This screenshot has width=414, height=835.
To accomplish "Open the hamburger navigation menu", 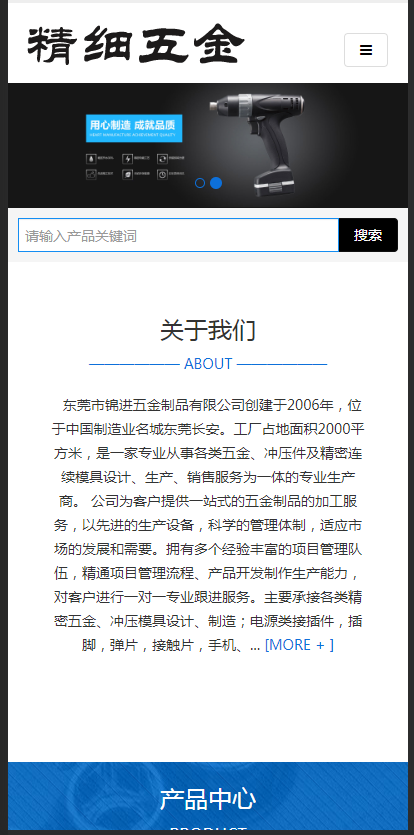I will point(366,50).
